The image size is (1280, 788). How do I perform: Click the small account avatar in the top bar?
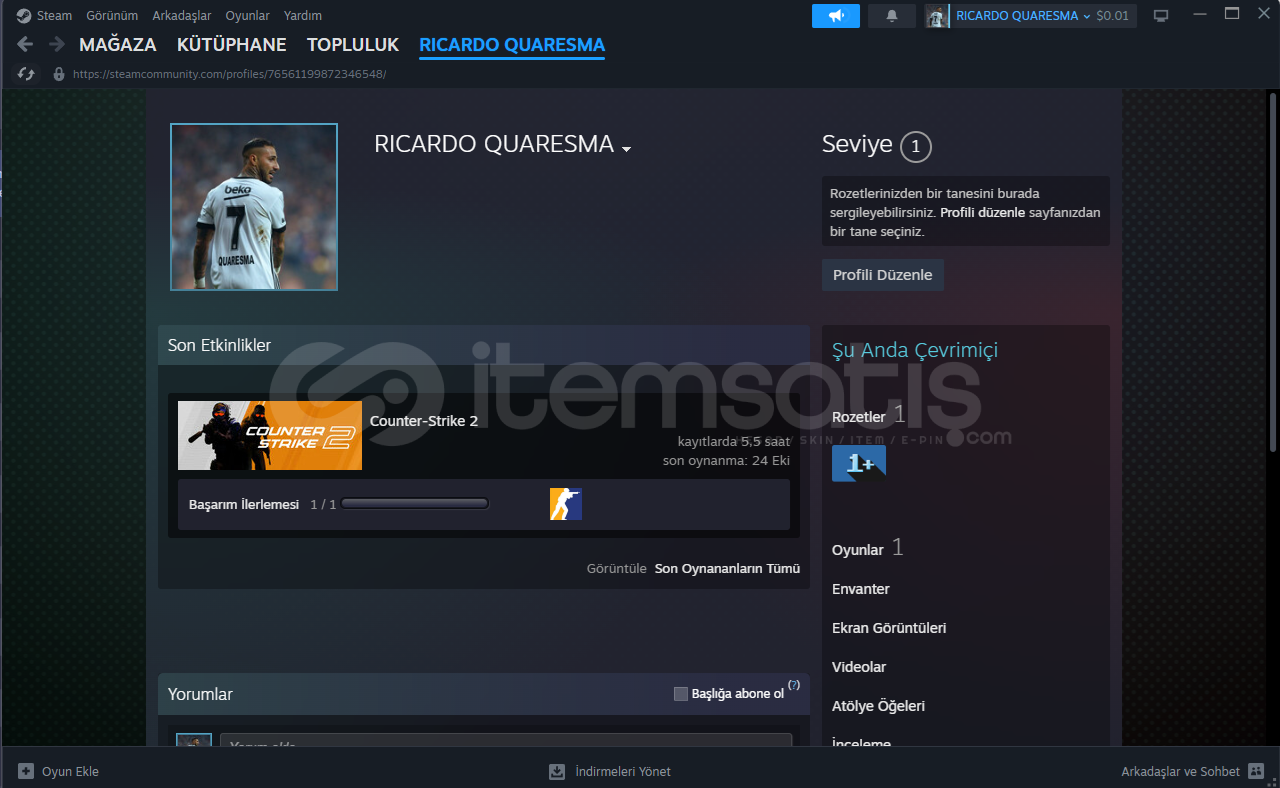(x=937, y=16)
